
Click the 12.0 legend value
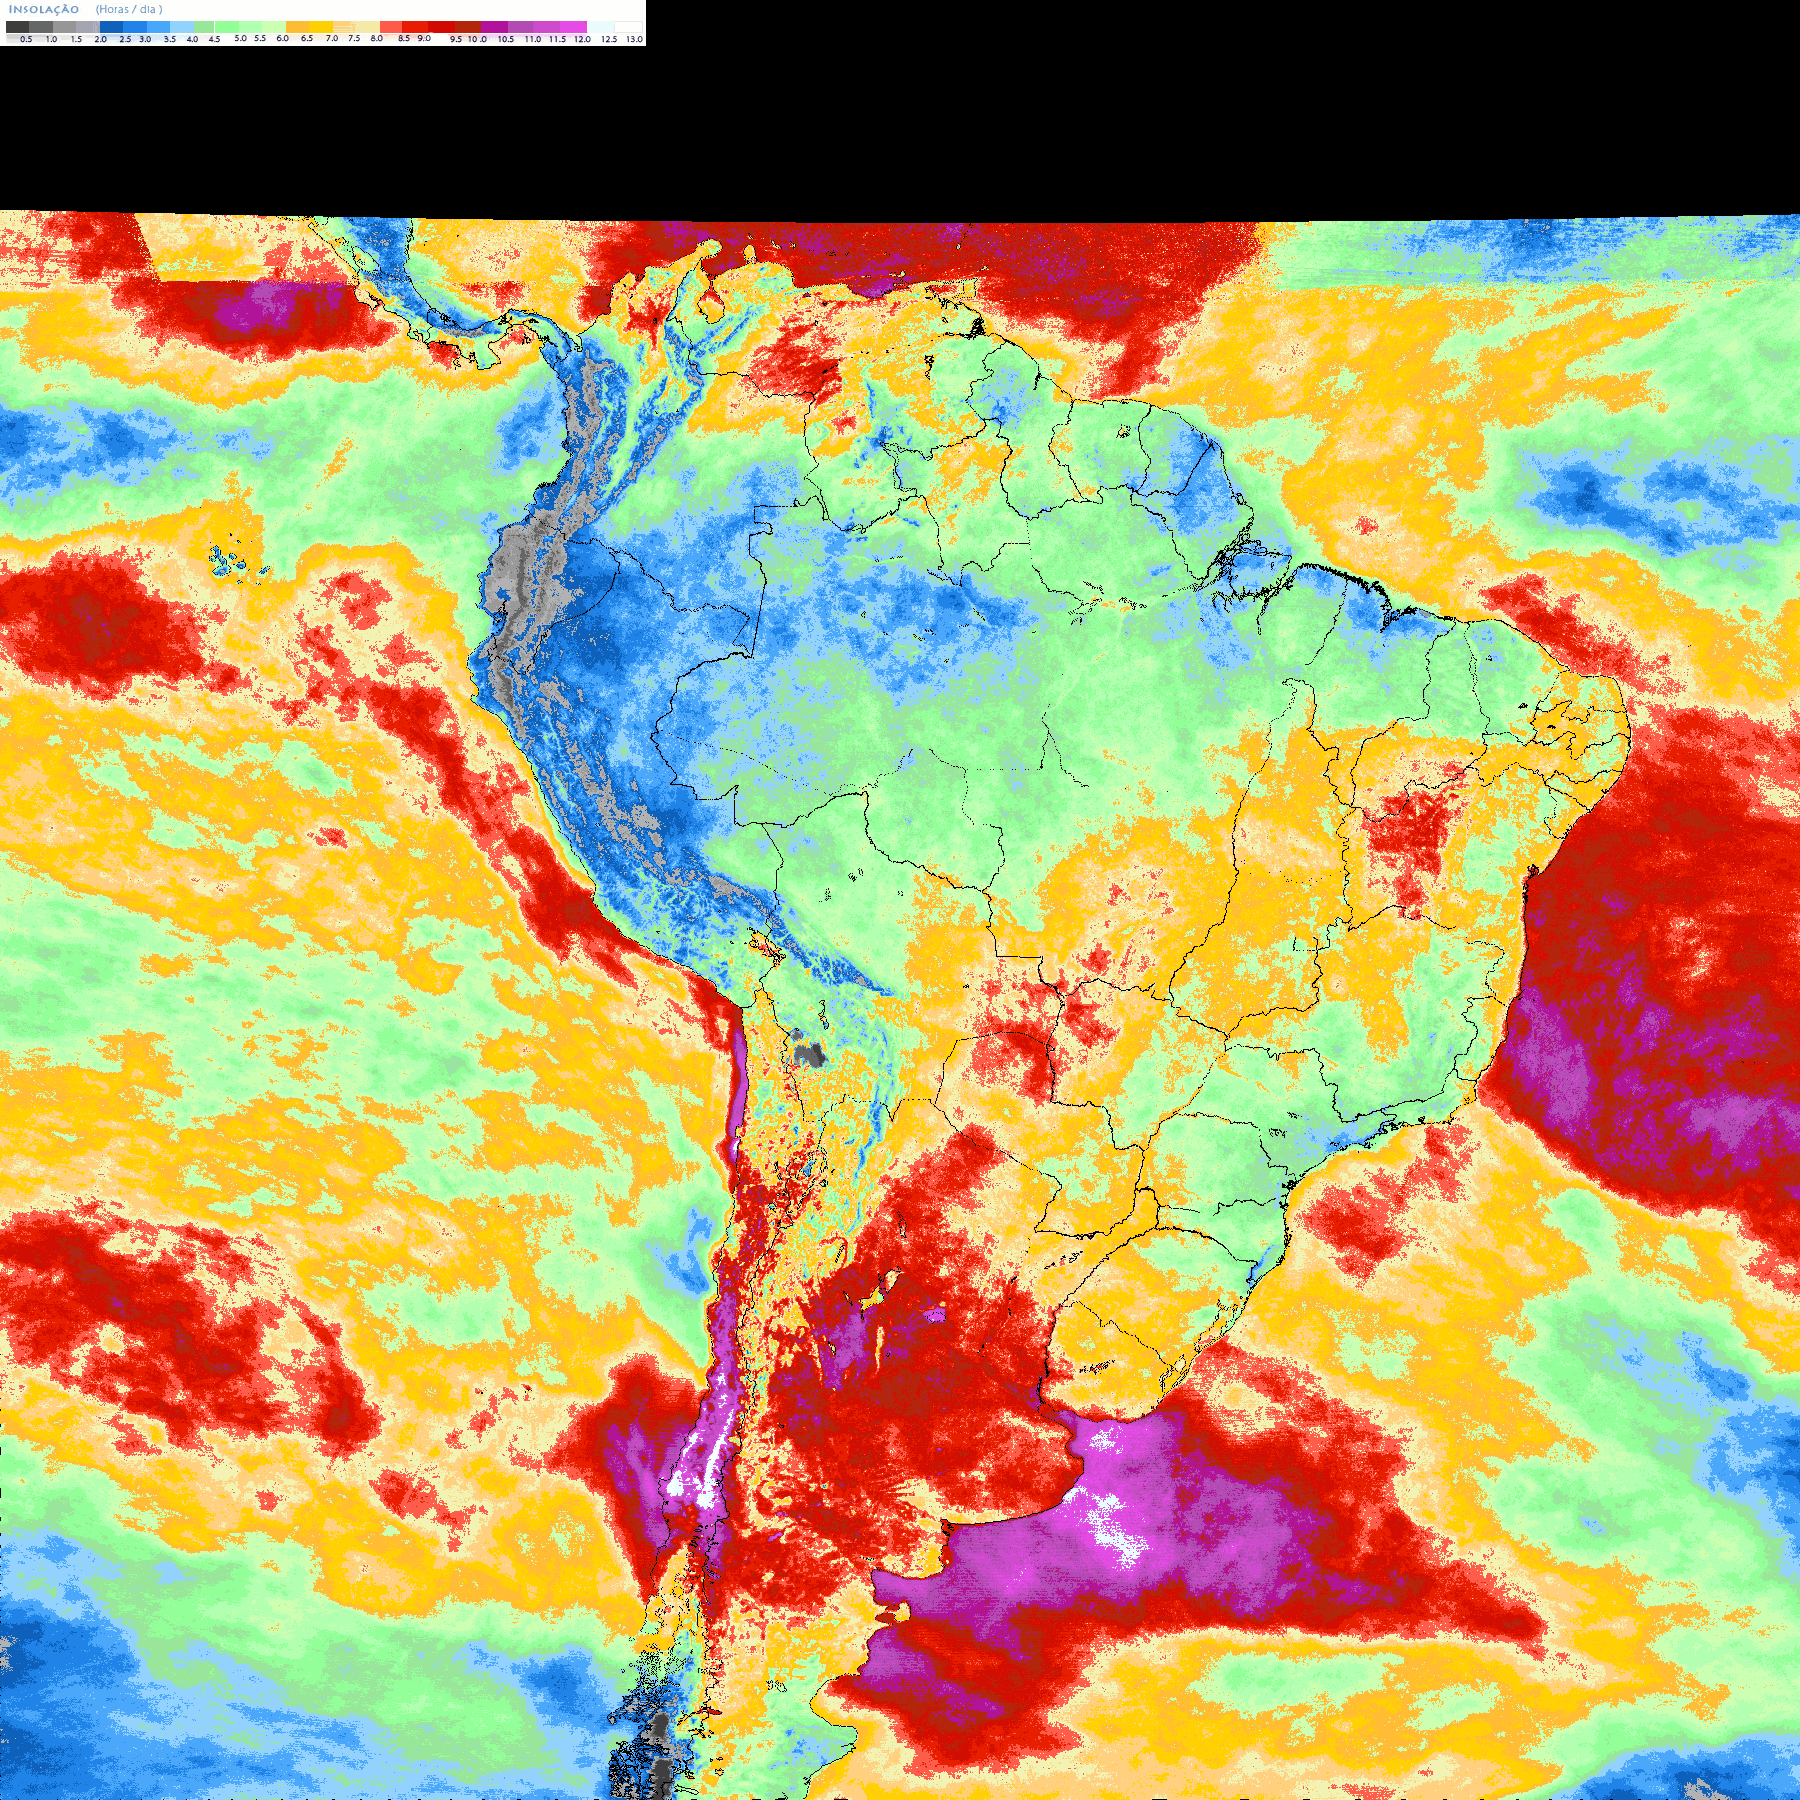click(583, 39)
